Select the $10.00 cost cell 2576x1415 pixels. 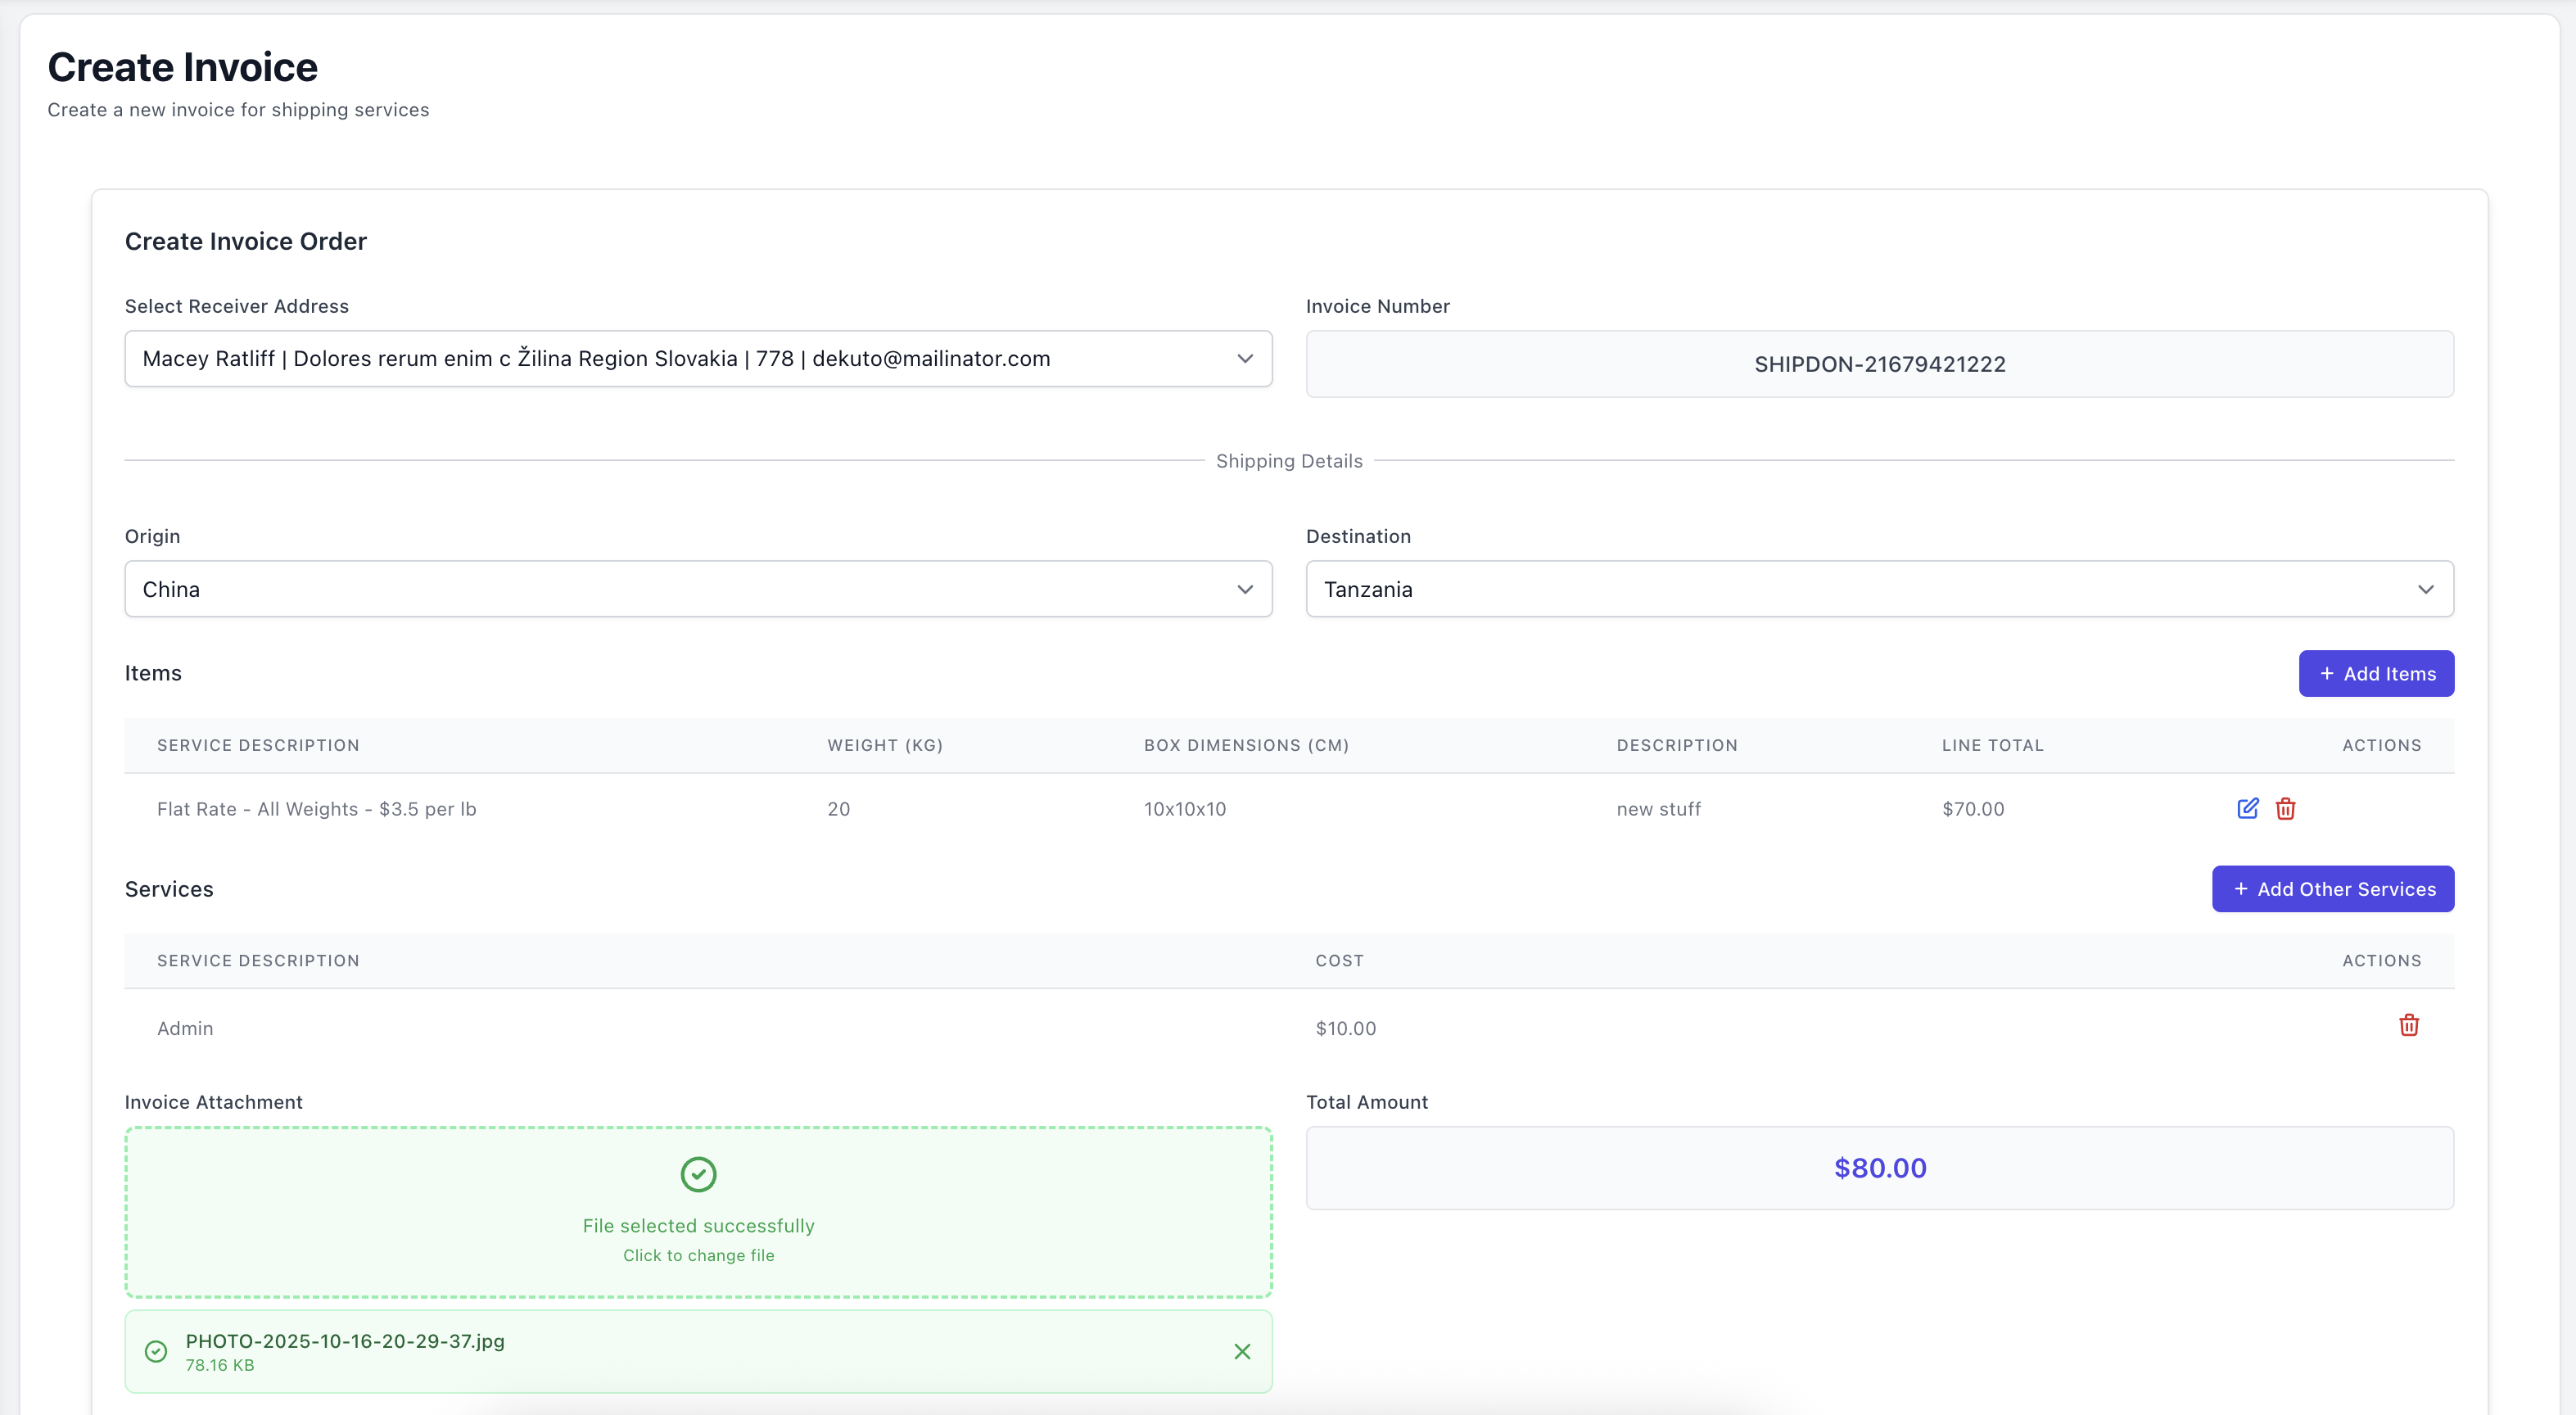(x=1345, y=1027)
